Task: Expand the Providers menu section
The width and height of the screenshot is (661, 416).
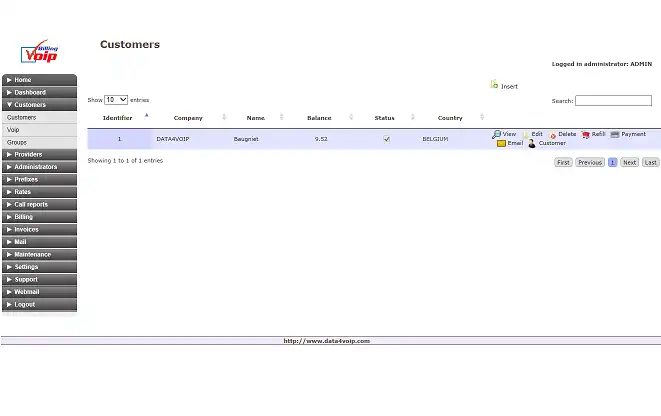Action: 39,155
